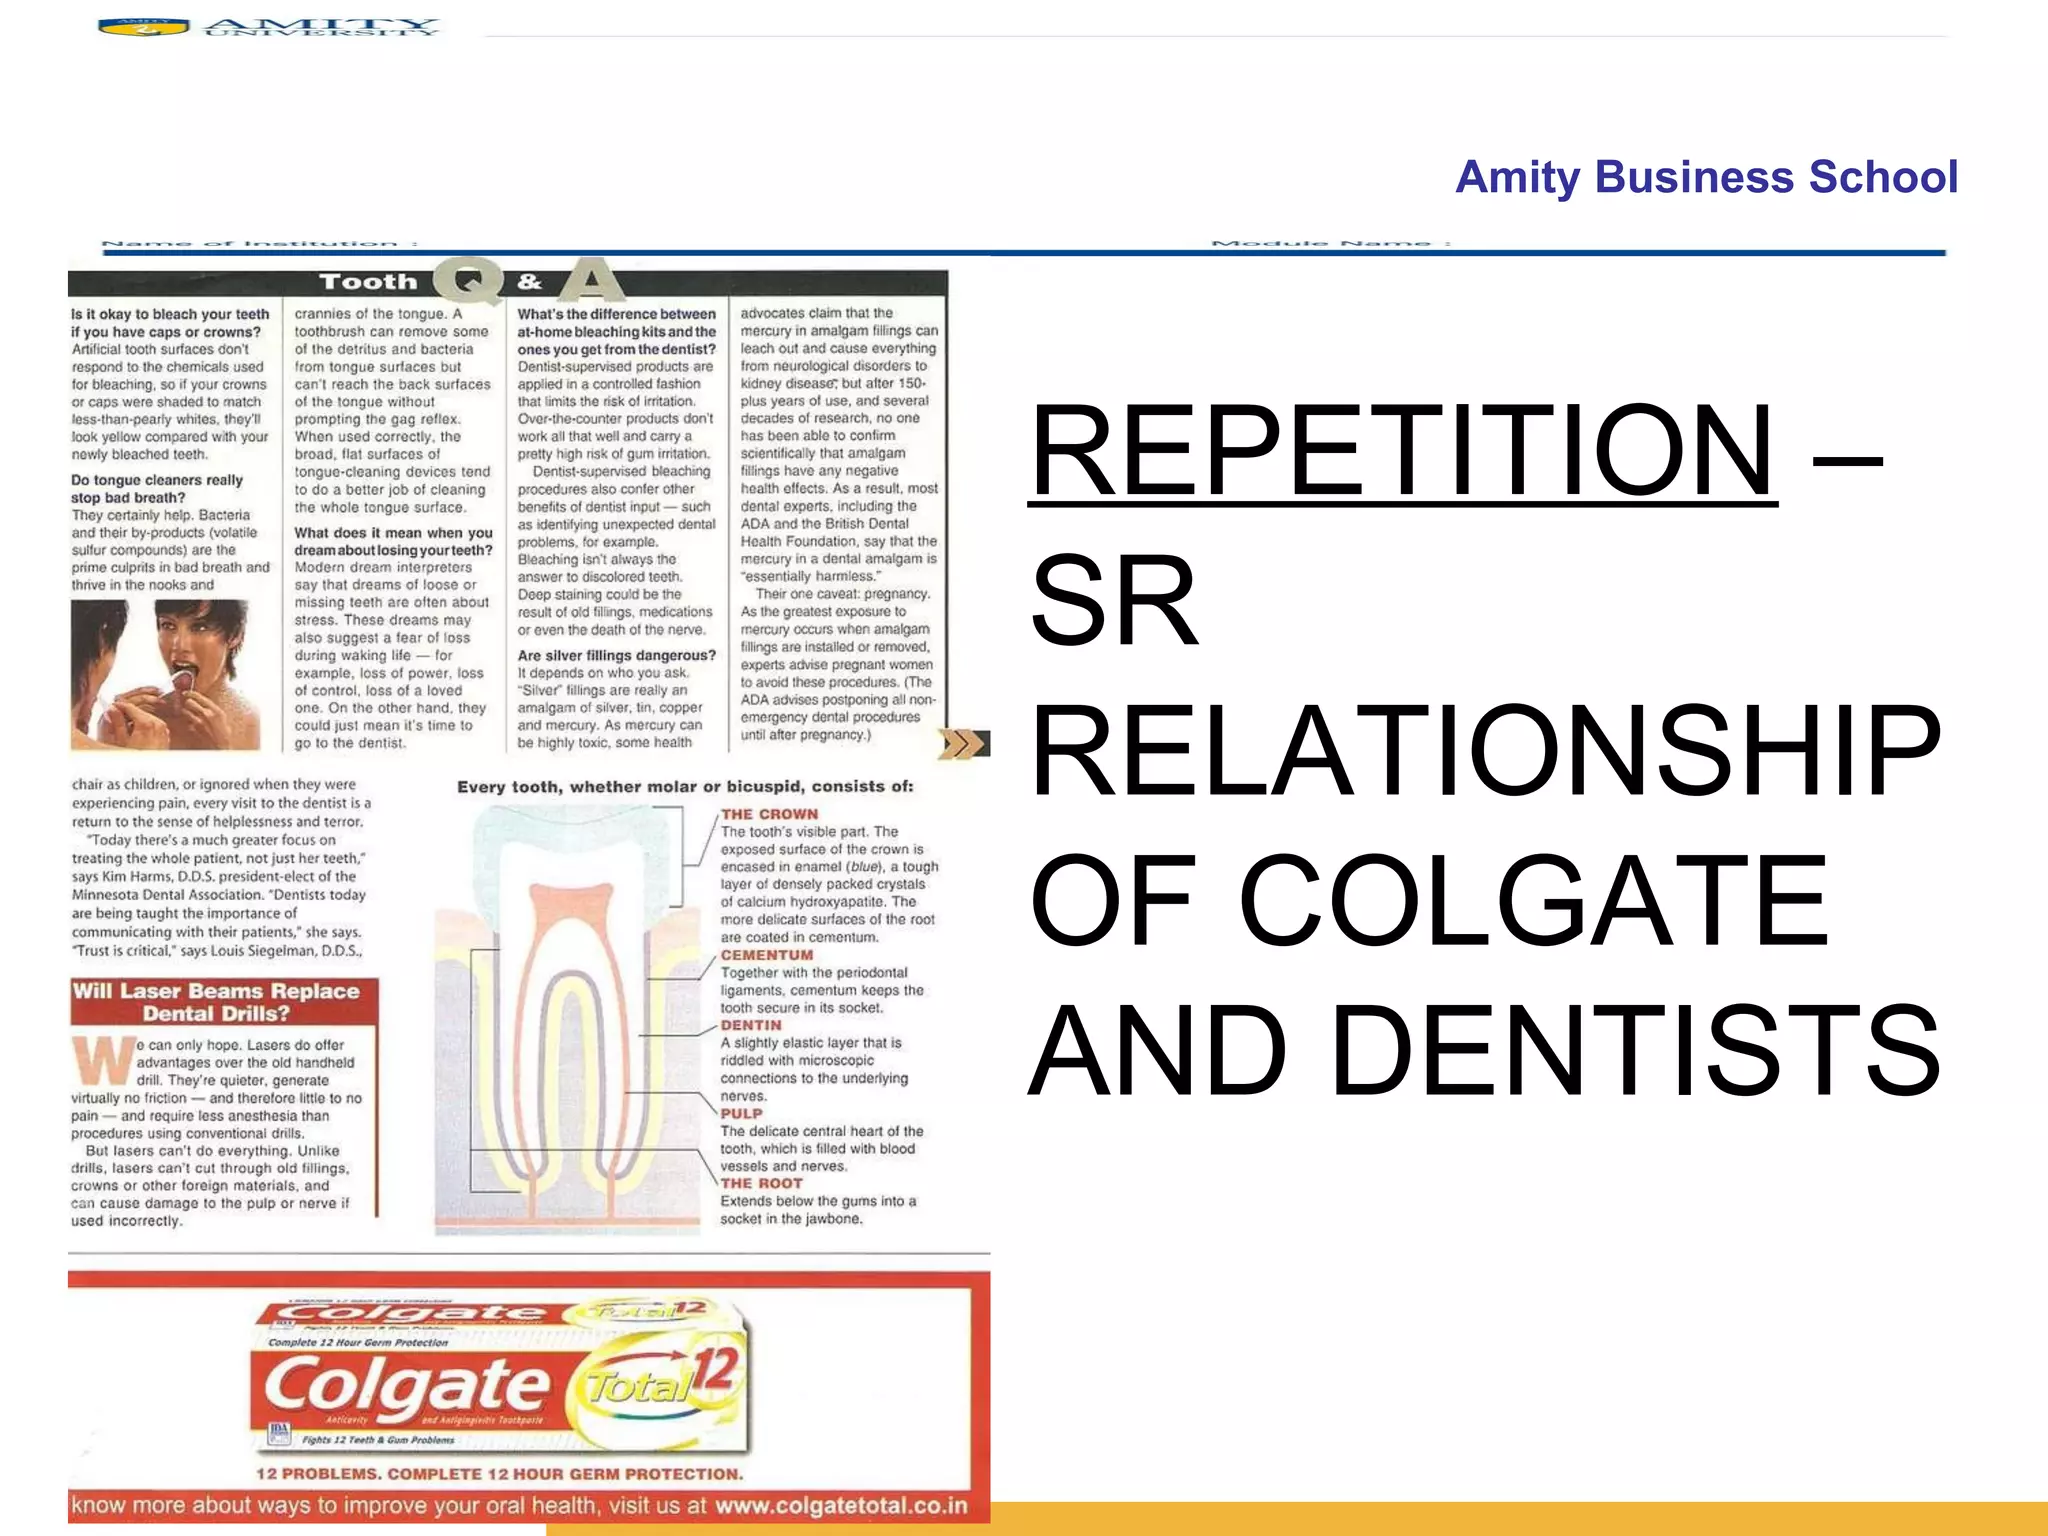Click 'Every tooth, whether molar or bicuspid' caption

click(685, 787)
